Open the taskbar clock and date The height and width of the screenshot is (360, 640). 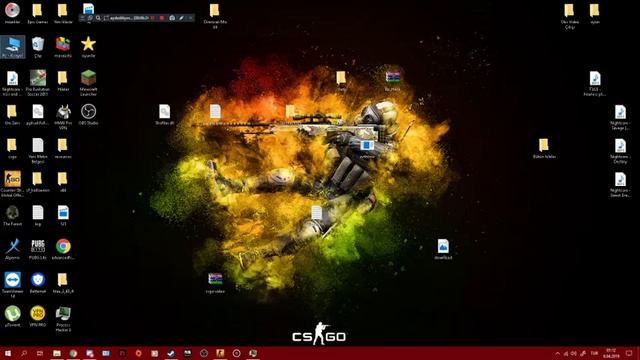[x=611, y=353]
